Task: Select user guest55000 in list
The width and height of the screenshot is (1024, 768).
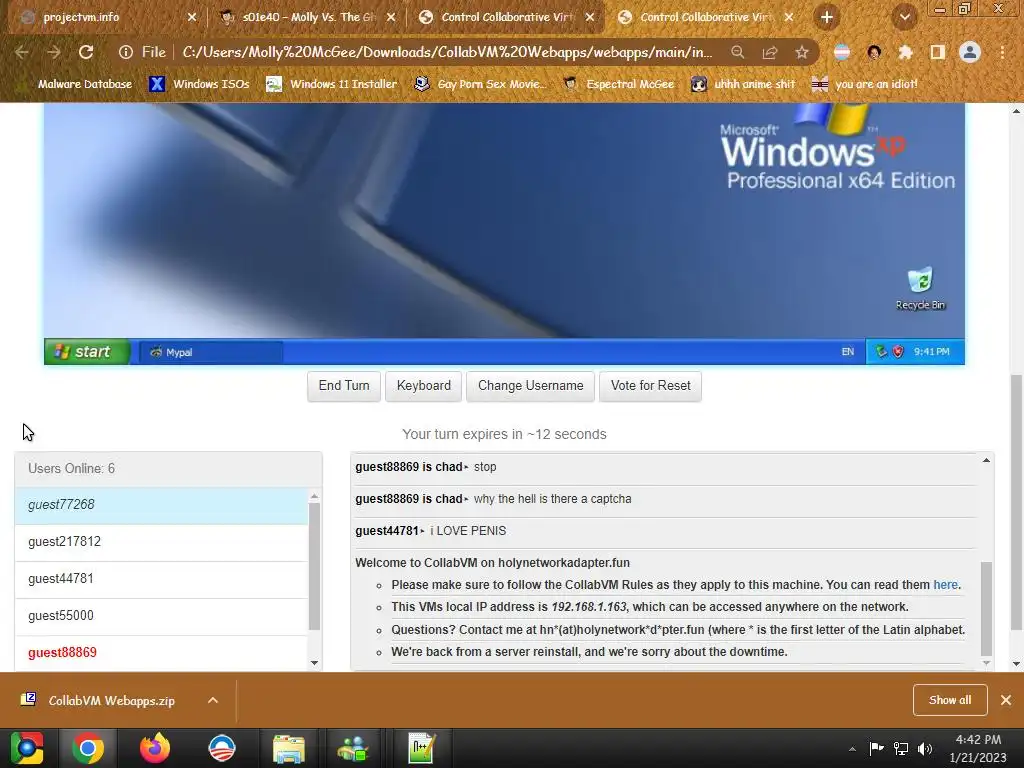Action: pyautogui.click(x=161, y=616)
